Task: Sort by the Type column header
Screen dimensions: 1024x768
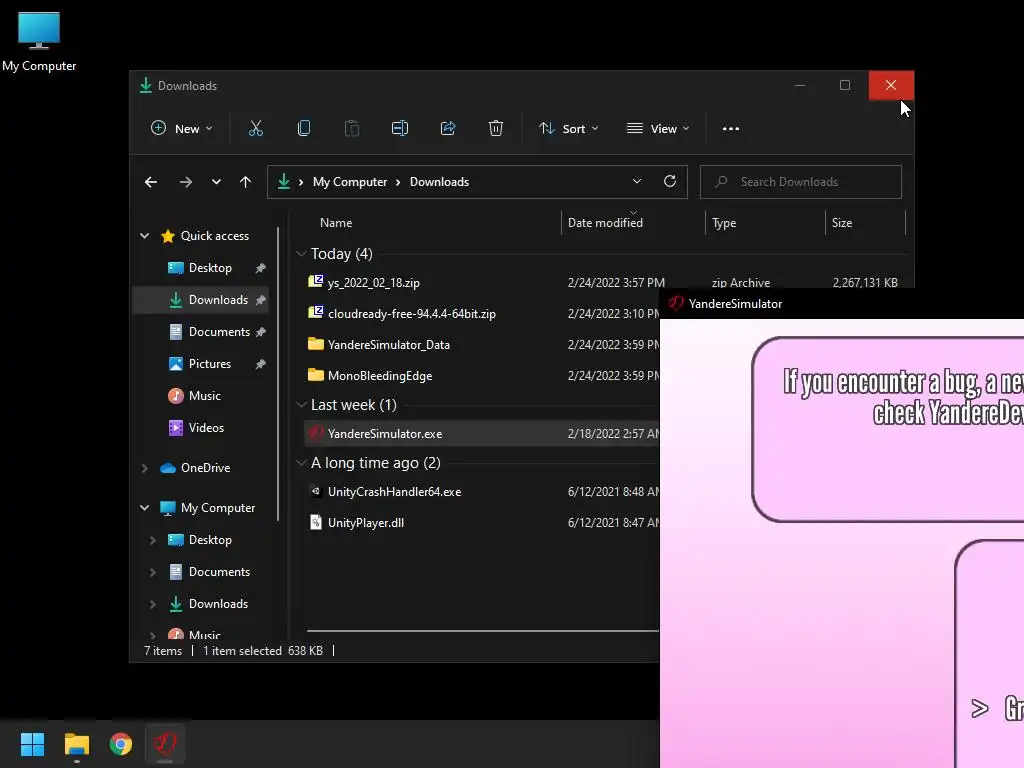Action: point(724,223)
